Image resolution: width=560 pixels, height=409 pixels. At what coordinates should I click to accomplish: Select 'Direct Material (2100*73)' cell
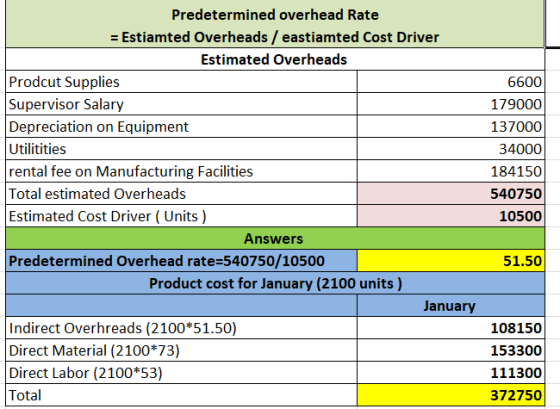(x=181, y=350)
